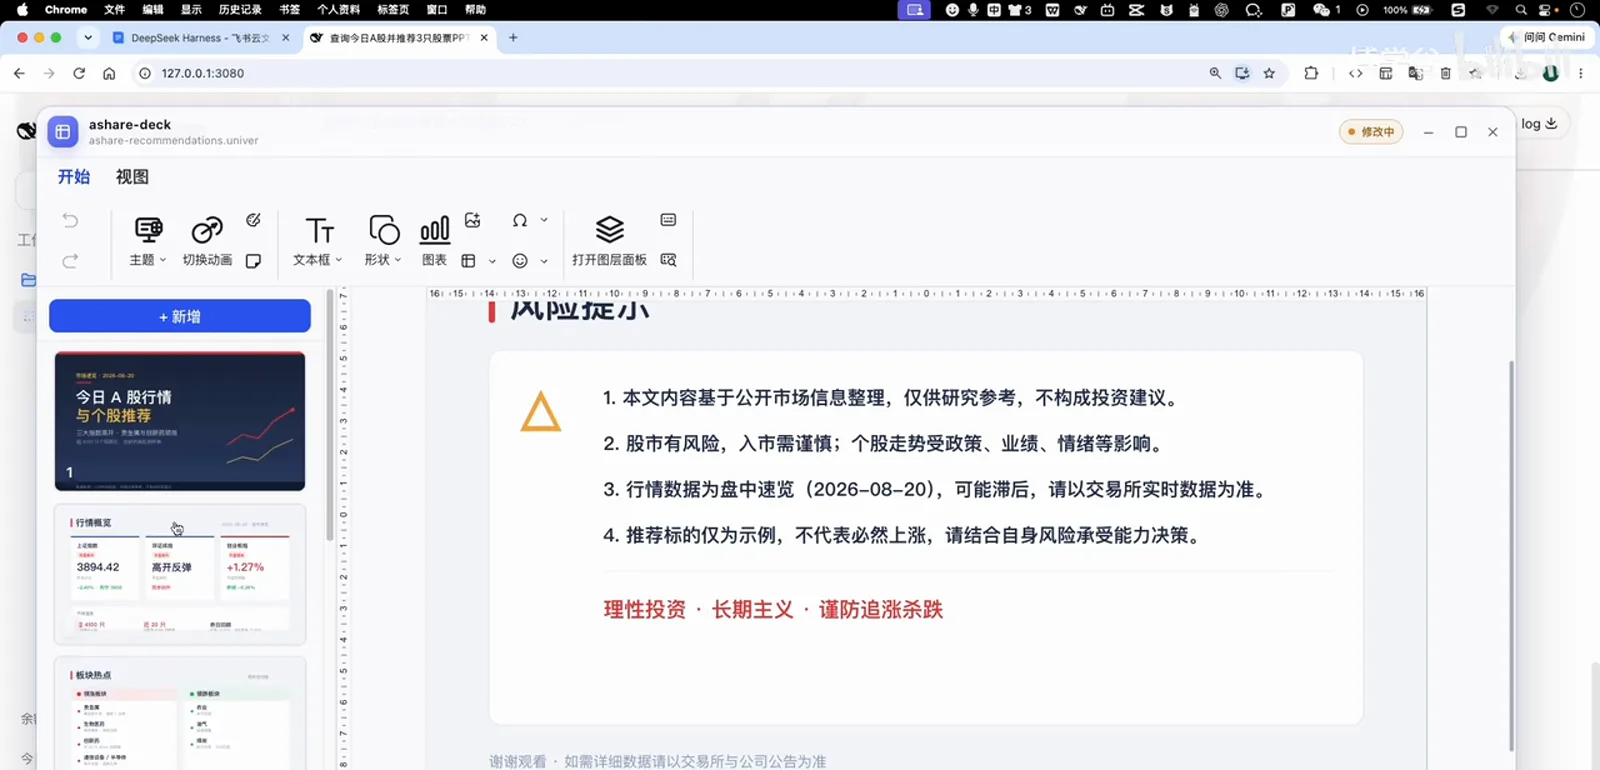Click the ashare-deck app logo icon

tap(62, 132)
